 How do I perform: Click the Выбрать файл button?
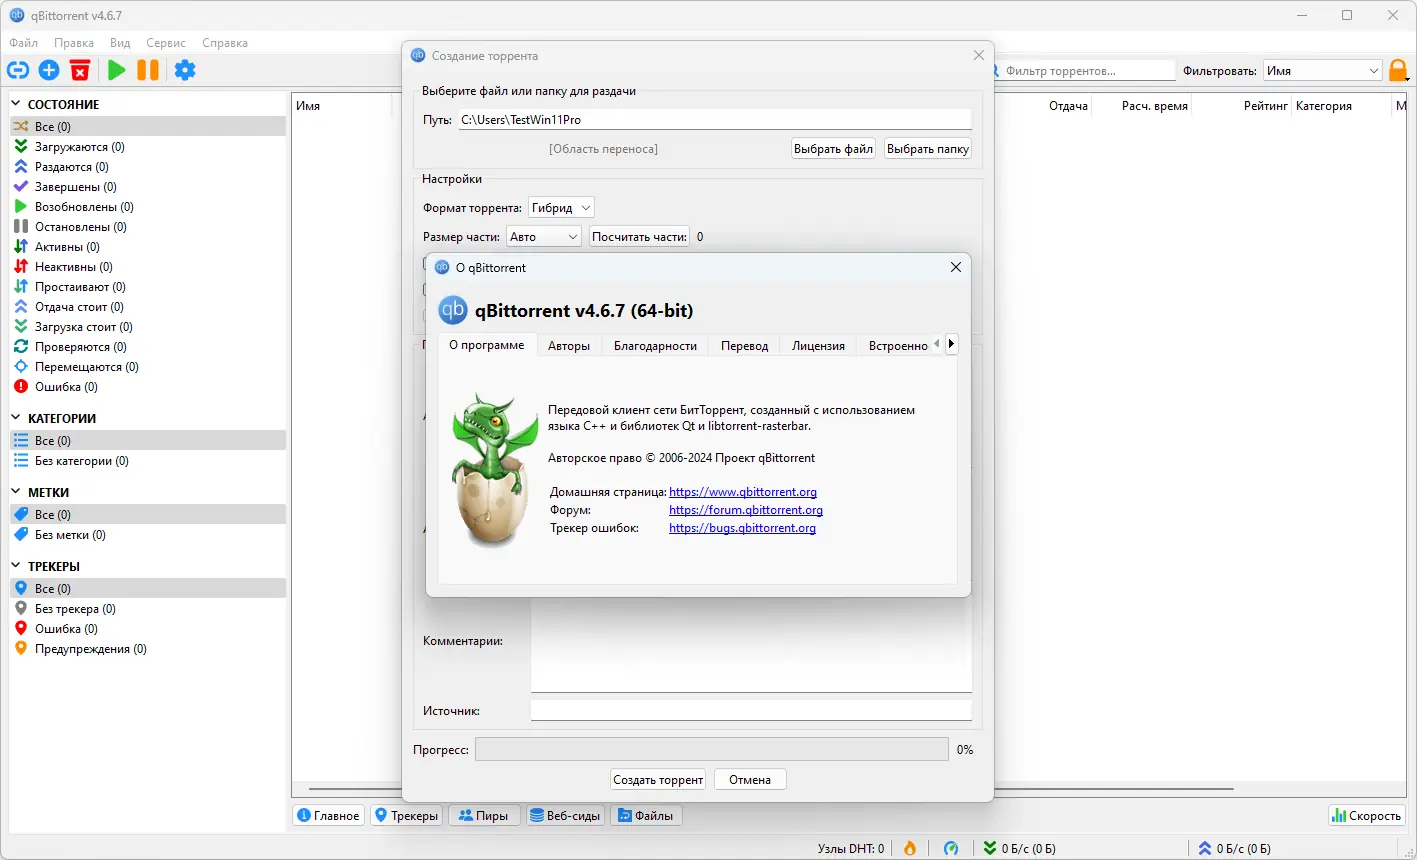(x=834, y=149)
